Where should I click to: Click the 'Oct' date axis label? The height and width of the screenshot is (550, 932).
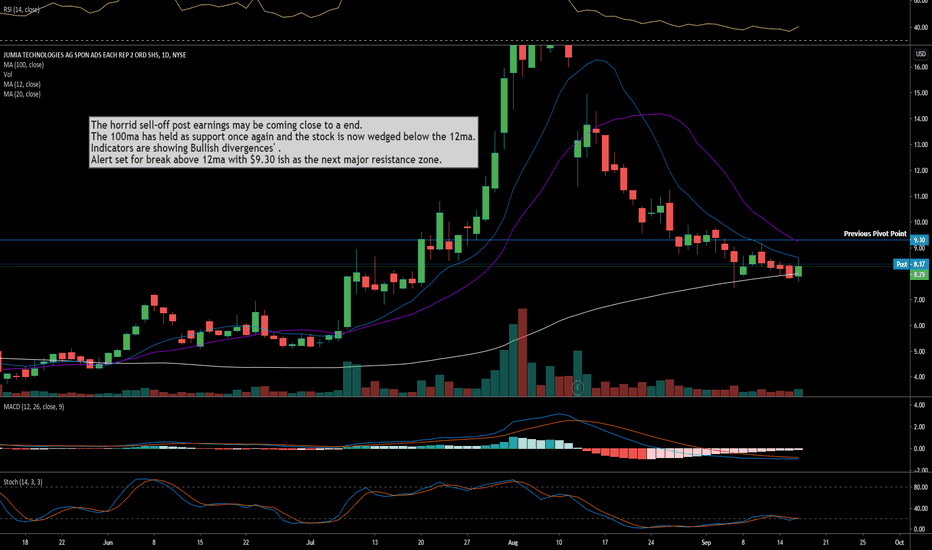(x=899, y=542)
